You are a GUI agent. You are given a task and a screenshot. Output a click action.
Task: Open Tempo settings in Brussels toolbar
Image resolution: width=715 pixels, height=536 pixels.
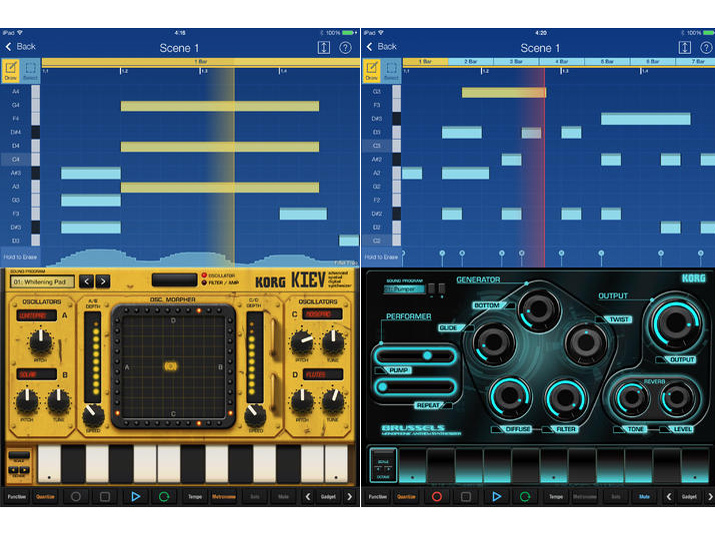556,497
